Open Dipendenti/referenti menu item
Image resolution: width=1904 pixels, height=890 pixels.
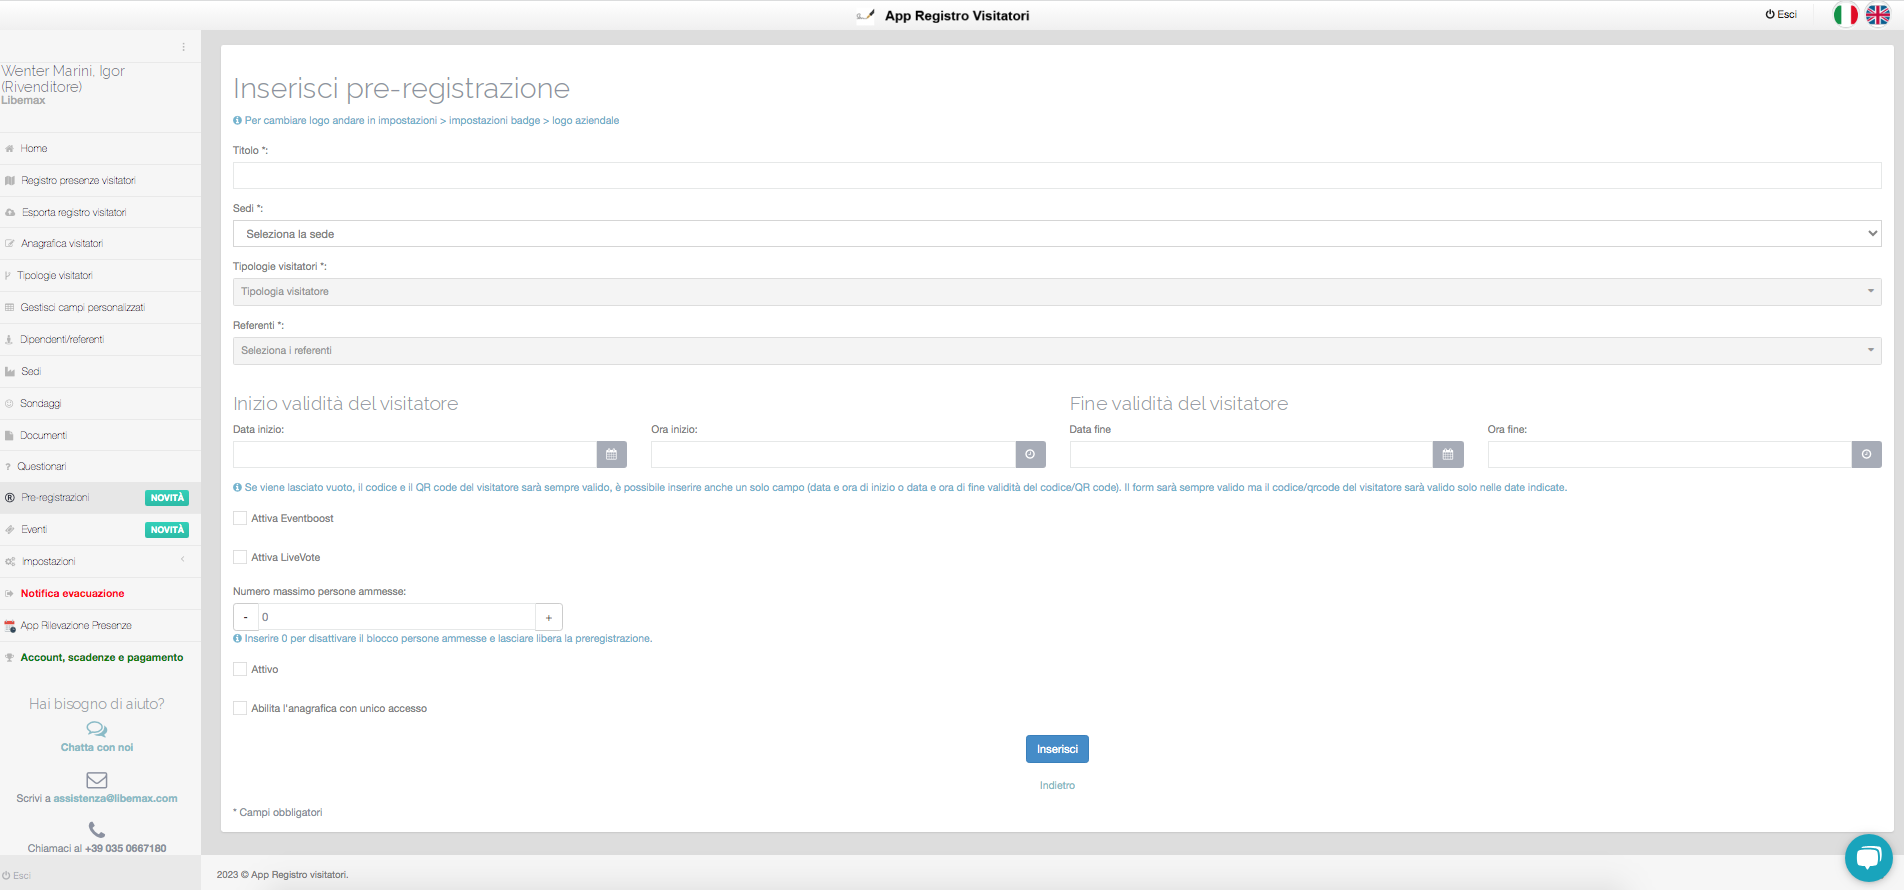(x=100, y=340)
